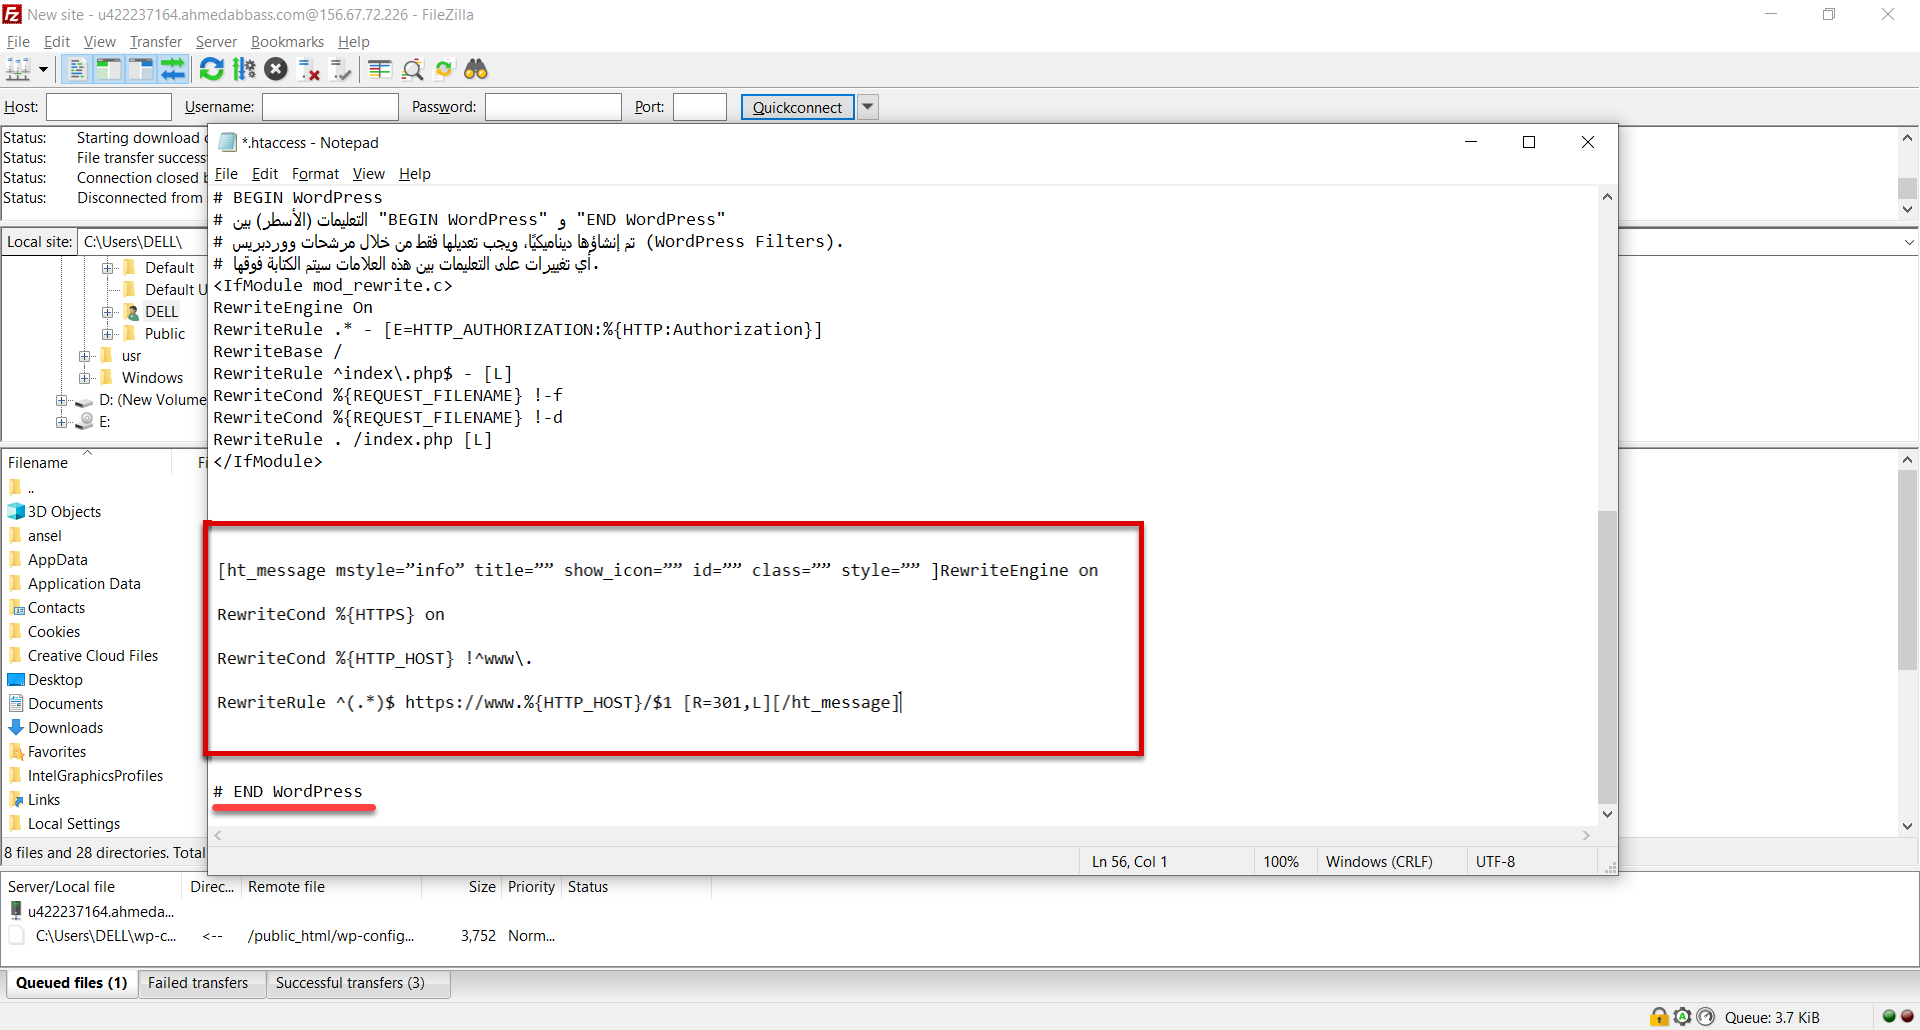The height and width of the screenshot is (1030, 1920).
Task: Toggle the local directory tree view
Action: tap(109, 69)
